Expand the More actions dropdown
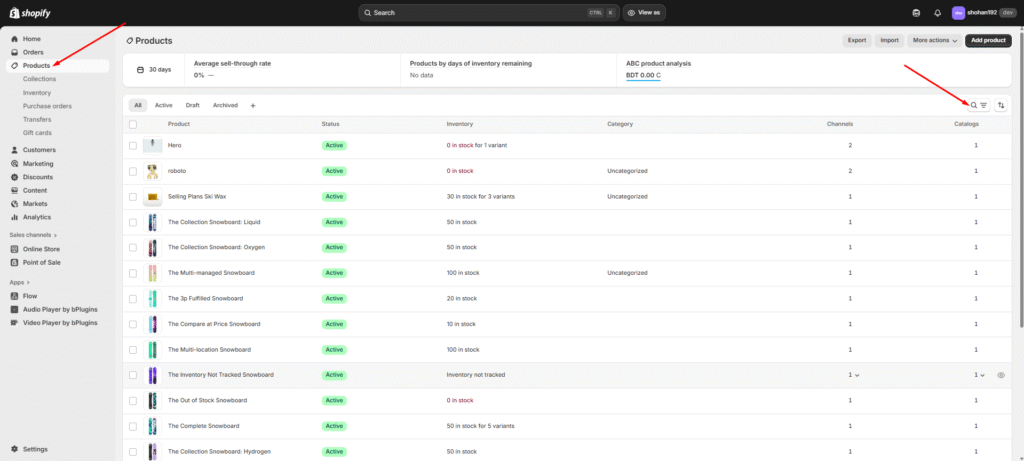Screen dimensions: 1024x461 tap(934, 41)
